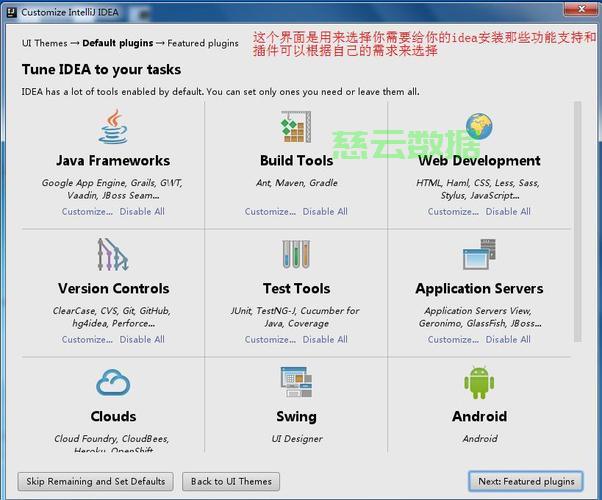Image resolution: width=602 pixels, height=500 pixels.
Task: Click the Application Servers window icon
Action: click(x=479, y=254)
